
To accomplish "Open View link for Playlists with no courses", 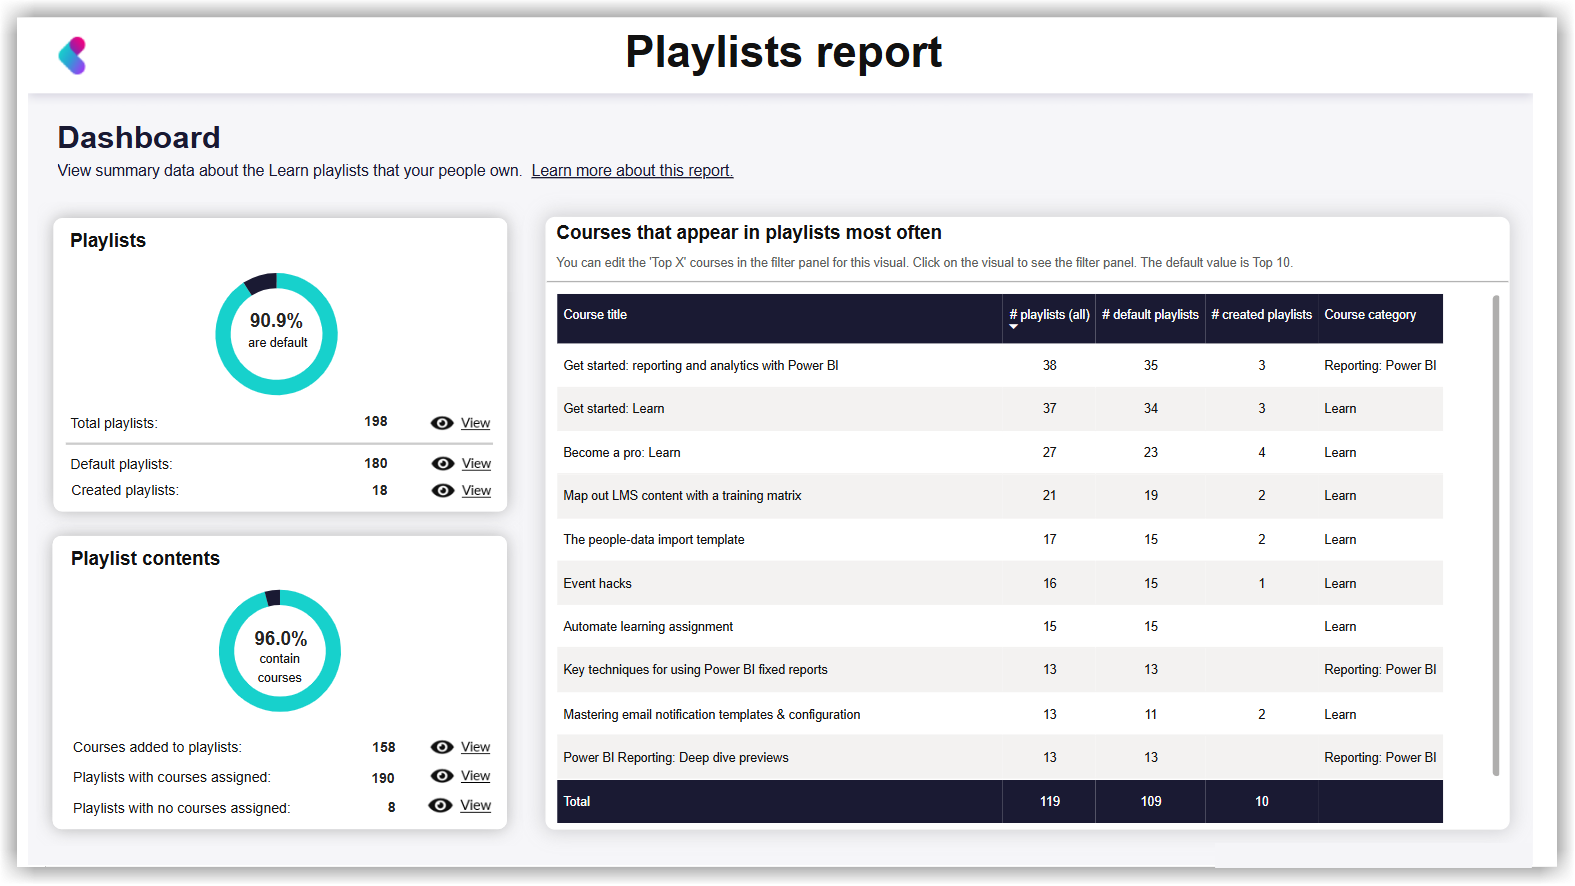I will tap(475, 805).
